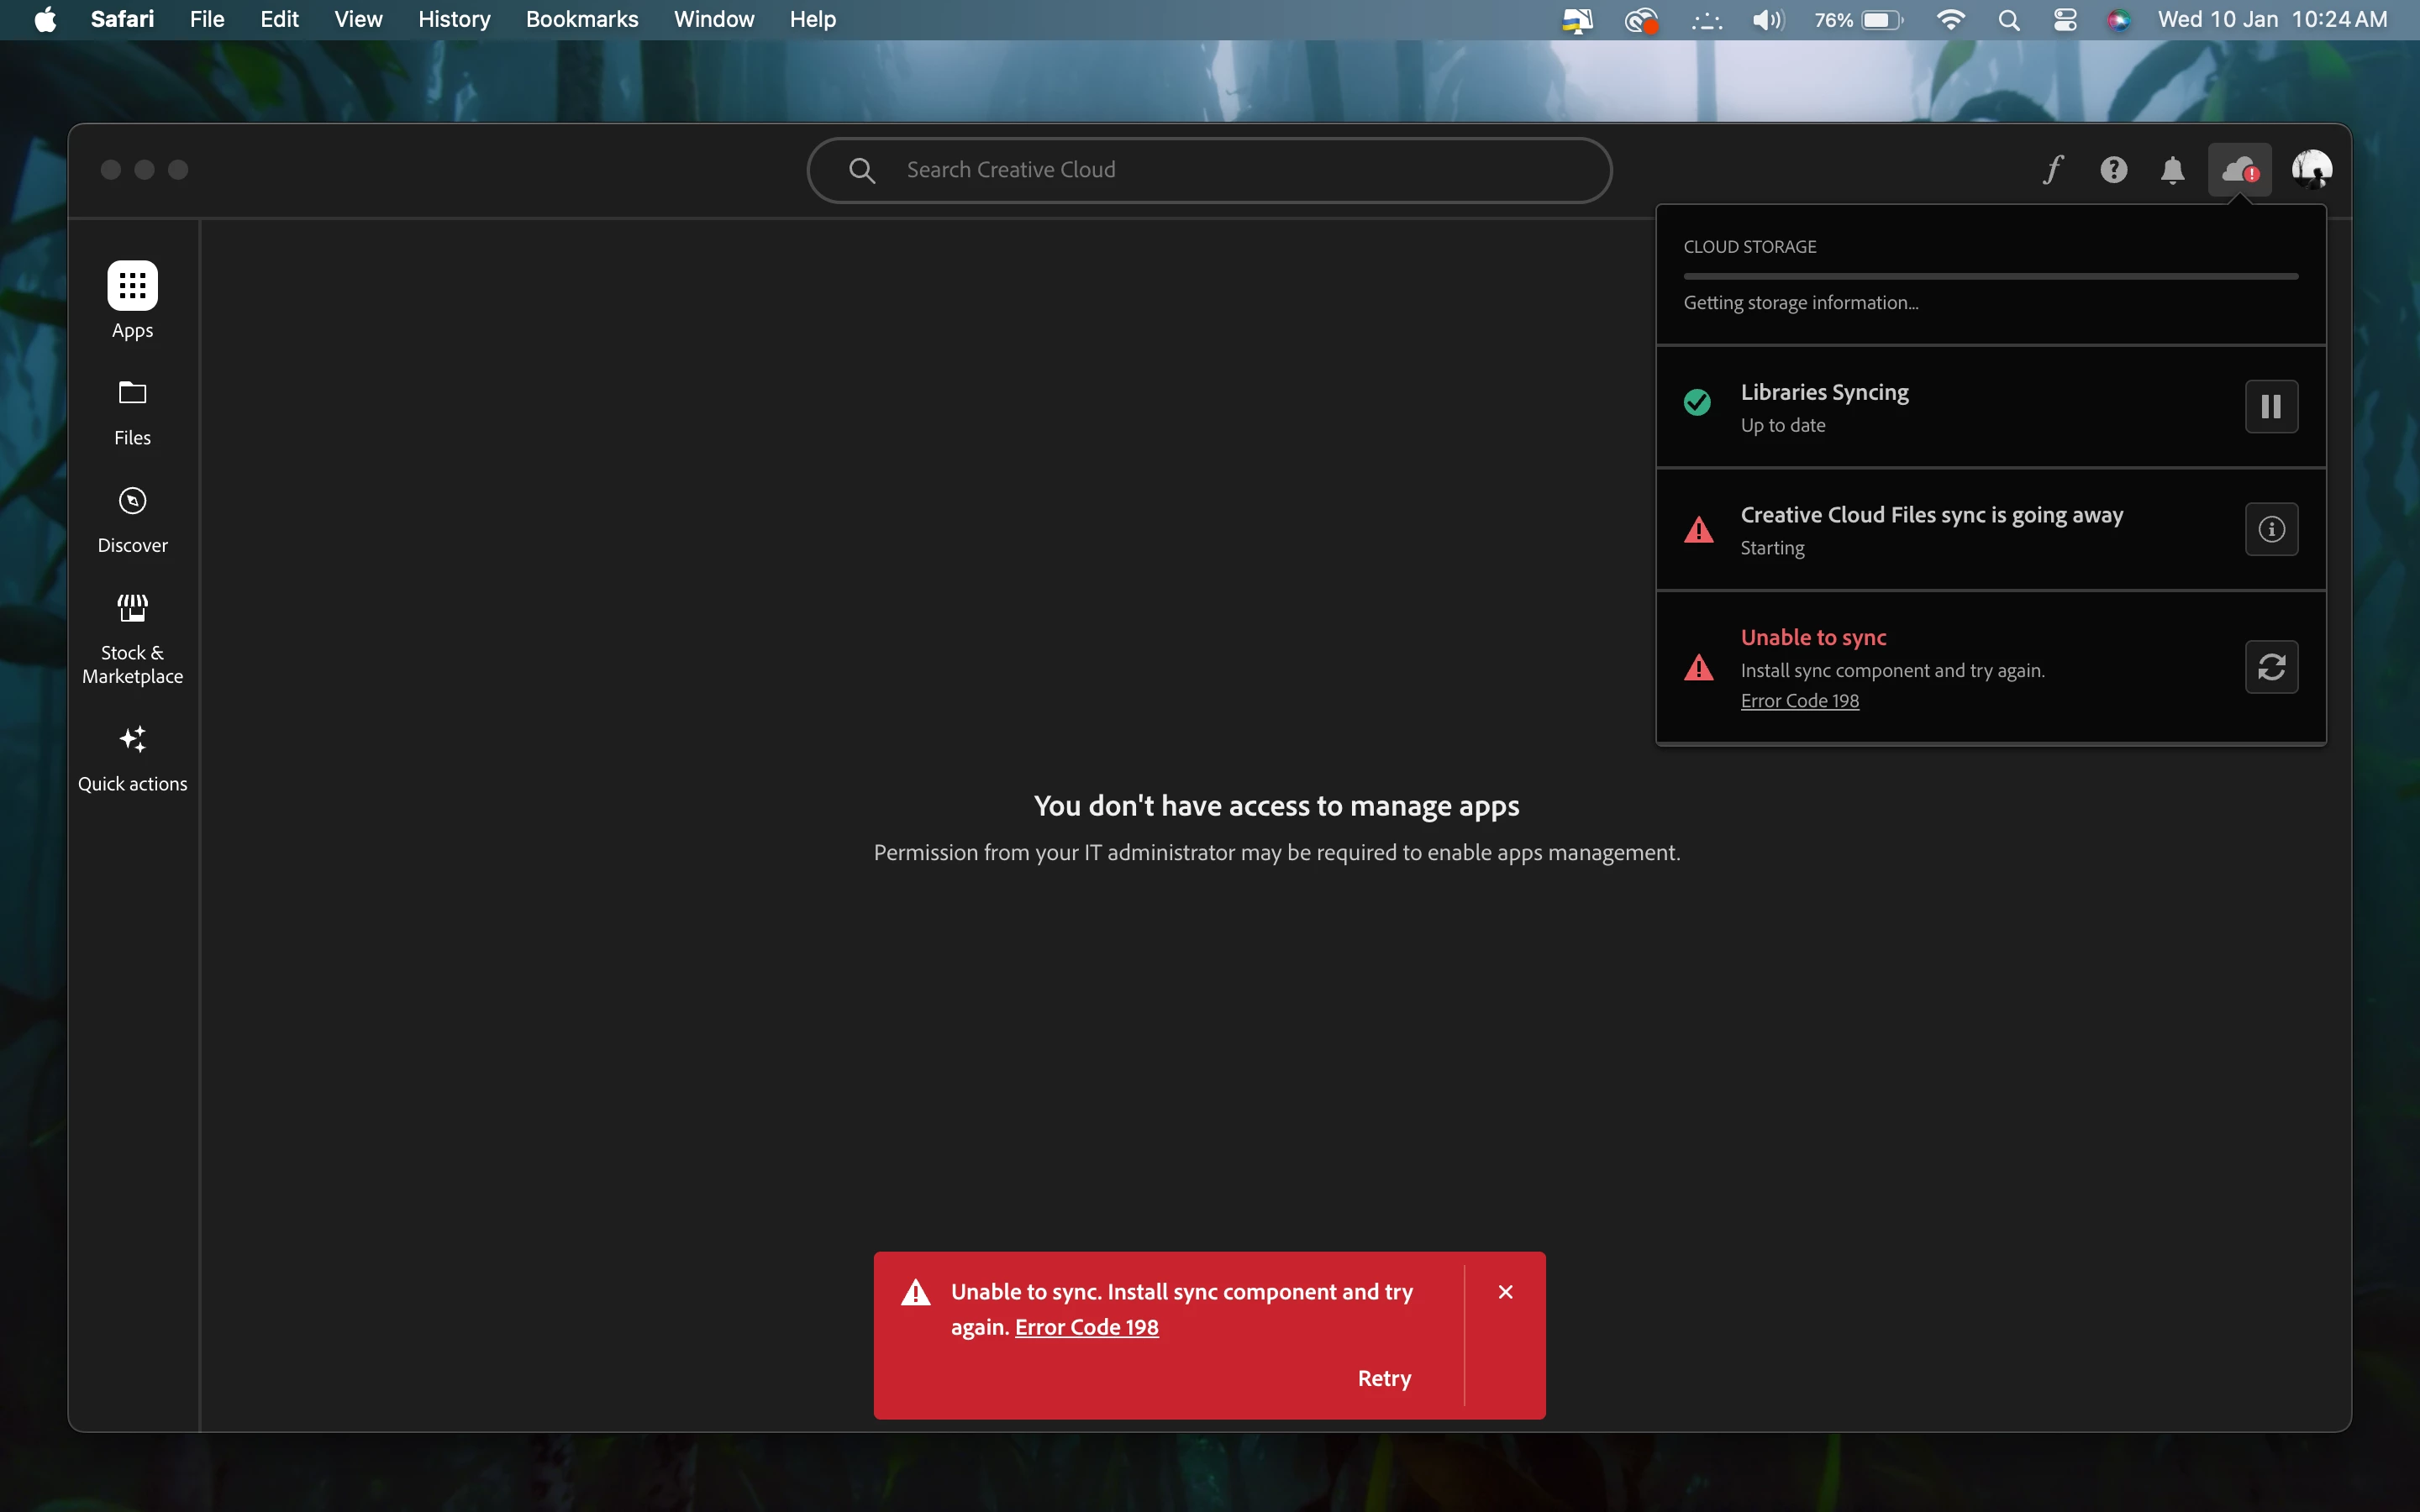The width and height of the screenshot is (2420, 1512).
Task: Open account profile avatar menu
Action: pyautogui.click(x=2311, y=170)
